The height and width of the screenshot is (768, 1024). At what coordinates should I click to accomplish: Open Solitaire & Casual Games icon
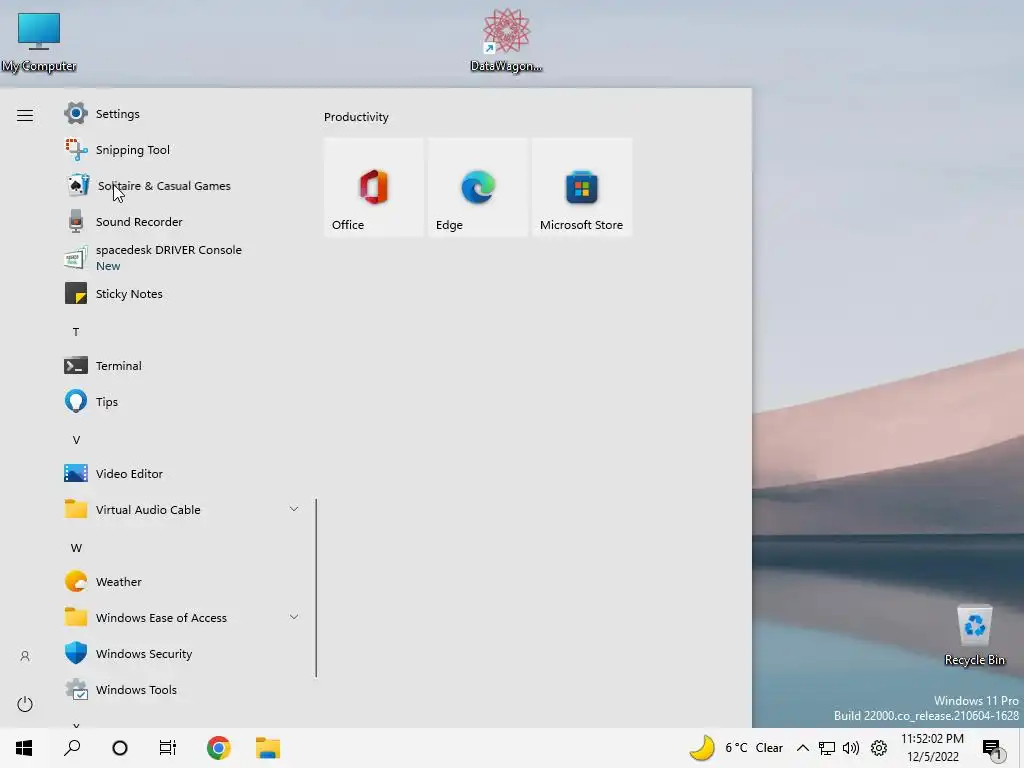click(x=76, y=185)
